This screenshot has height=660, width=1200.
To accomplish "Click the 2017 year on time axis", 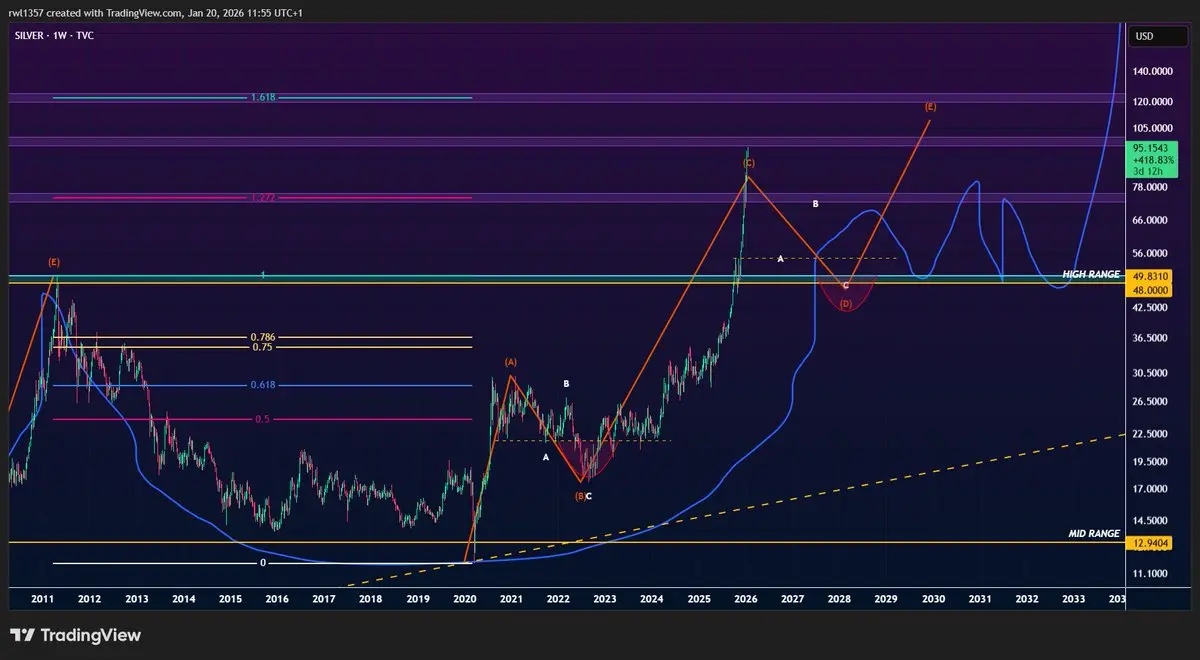I will click(324, 599).
